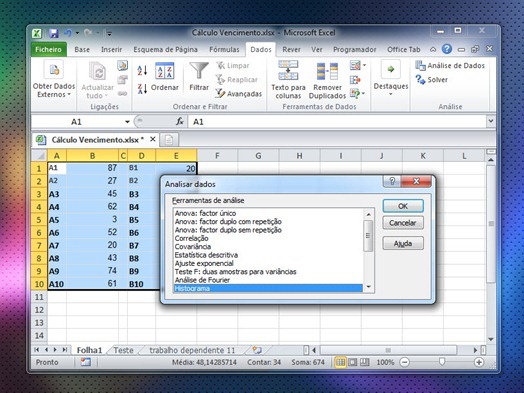Switch to Fórmulas ribbon tab

[x=224, y=49]
